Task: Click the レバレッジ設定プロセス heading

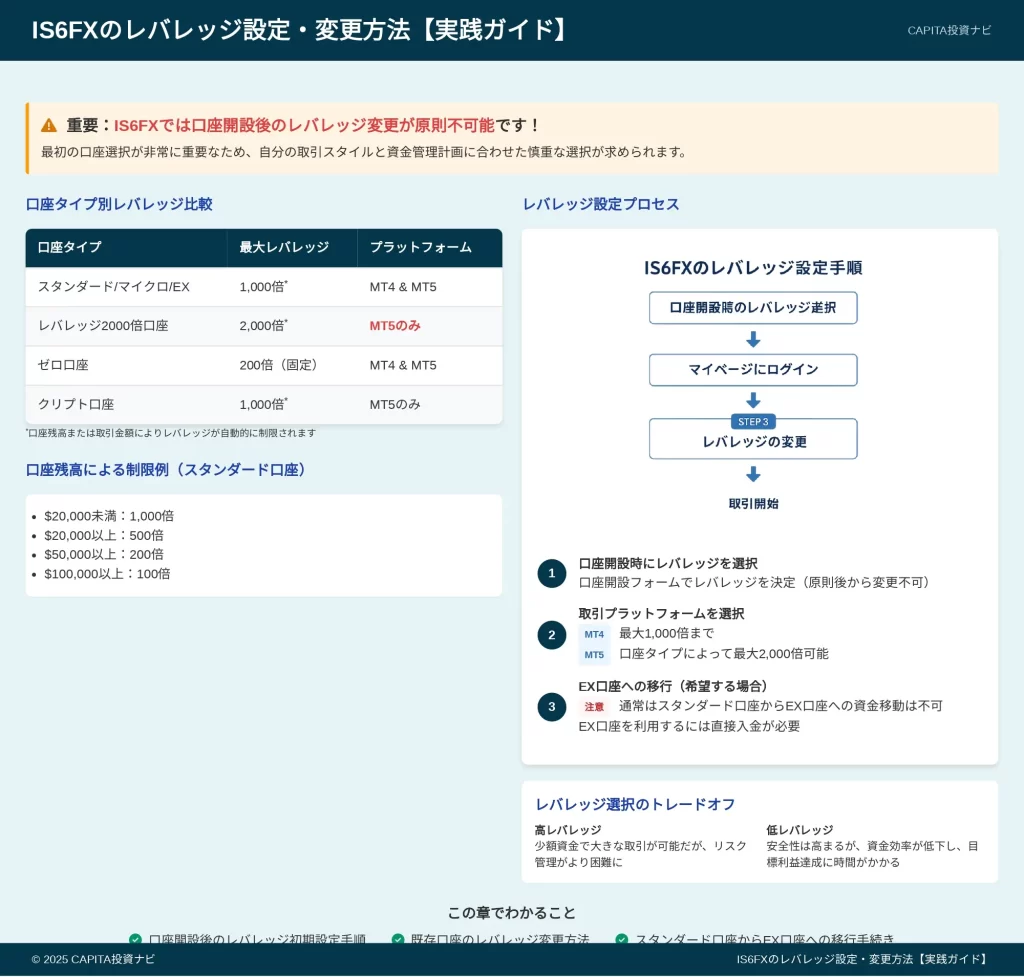Action: (601, 204)
